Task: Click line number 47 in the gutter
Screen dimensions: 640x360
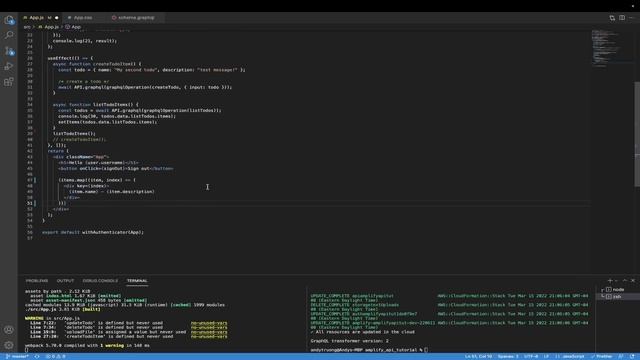Action: point(30,180)
